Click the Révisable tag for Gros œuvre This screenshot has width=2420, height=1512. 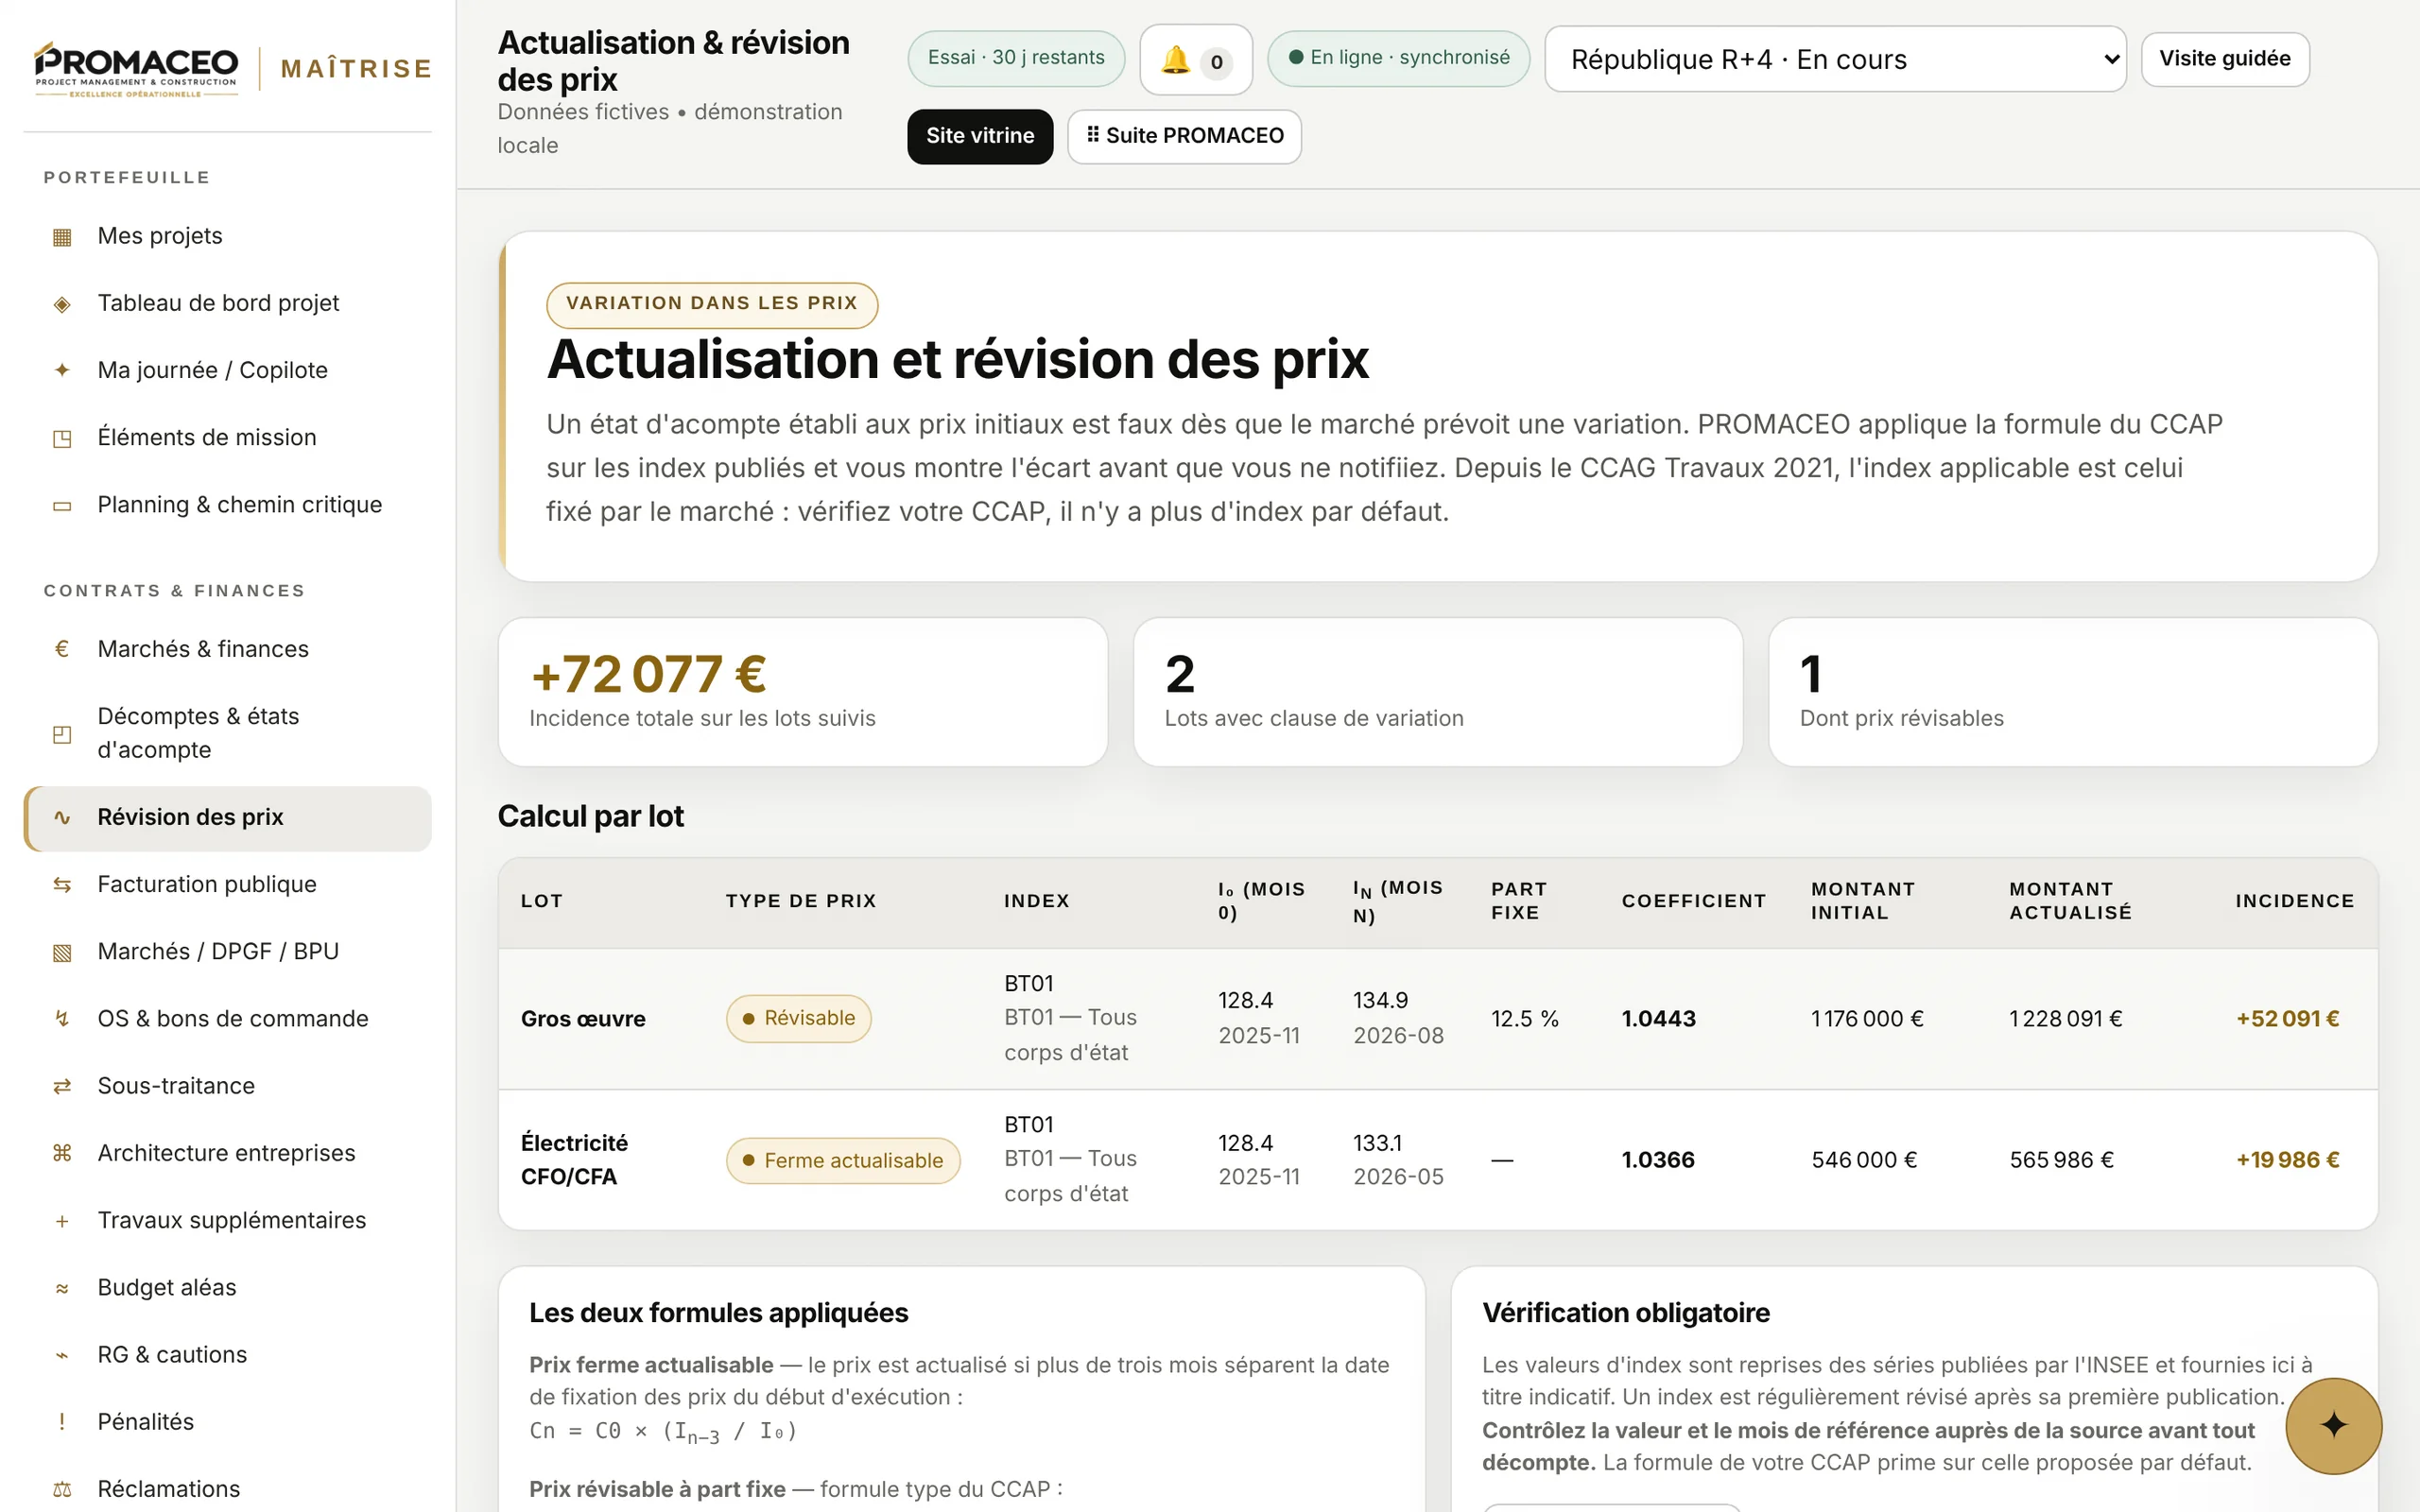798,1018
